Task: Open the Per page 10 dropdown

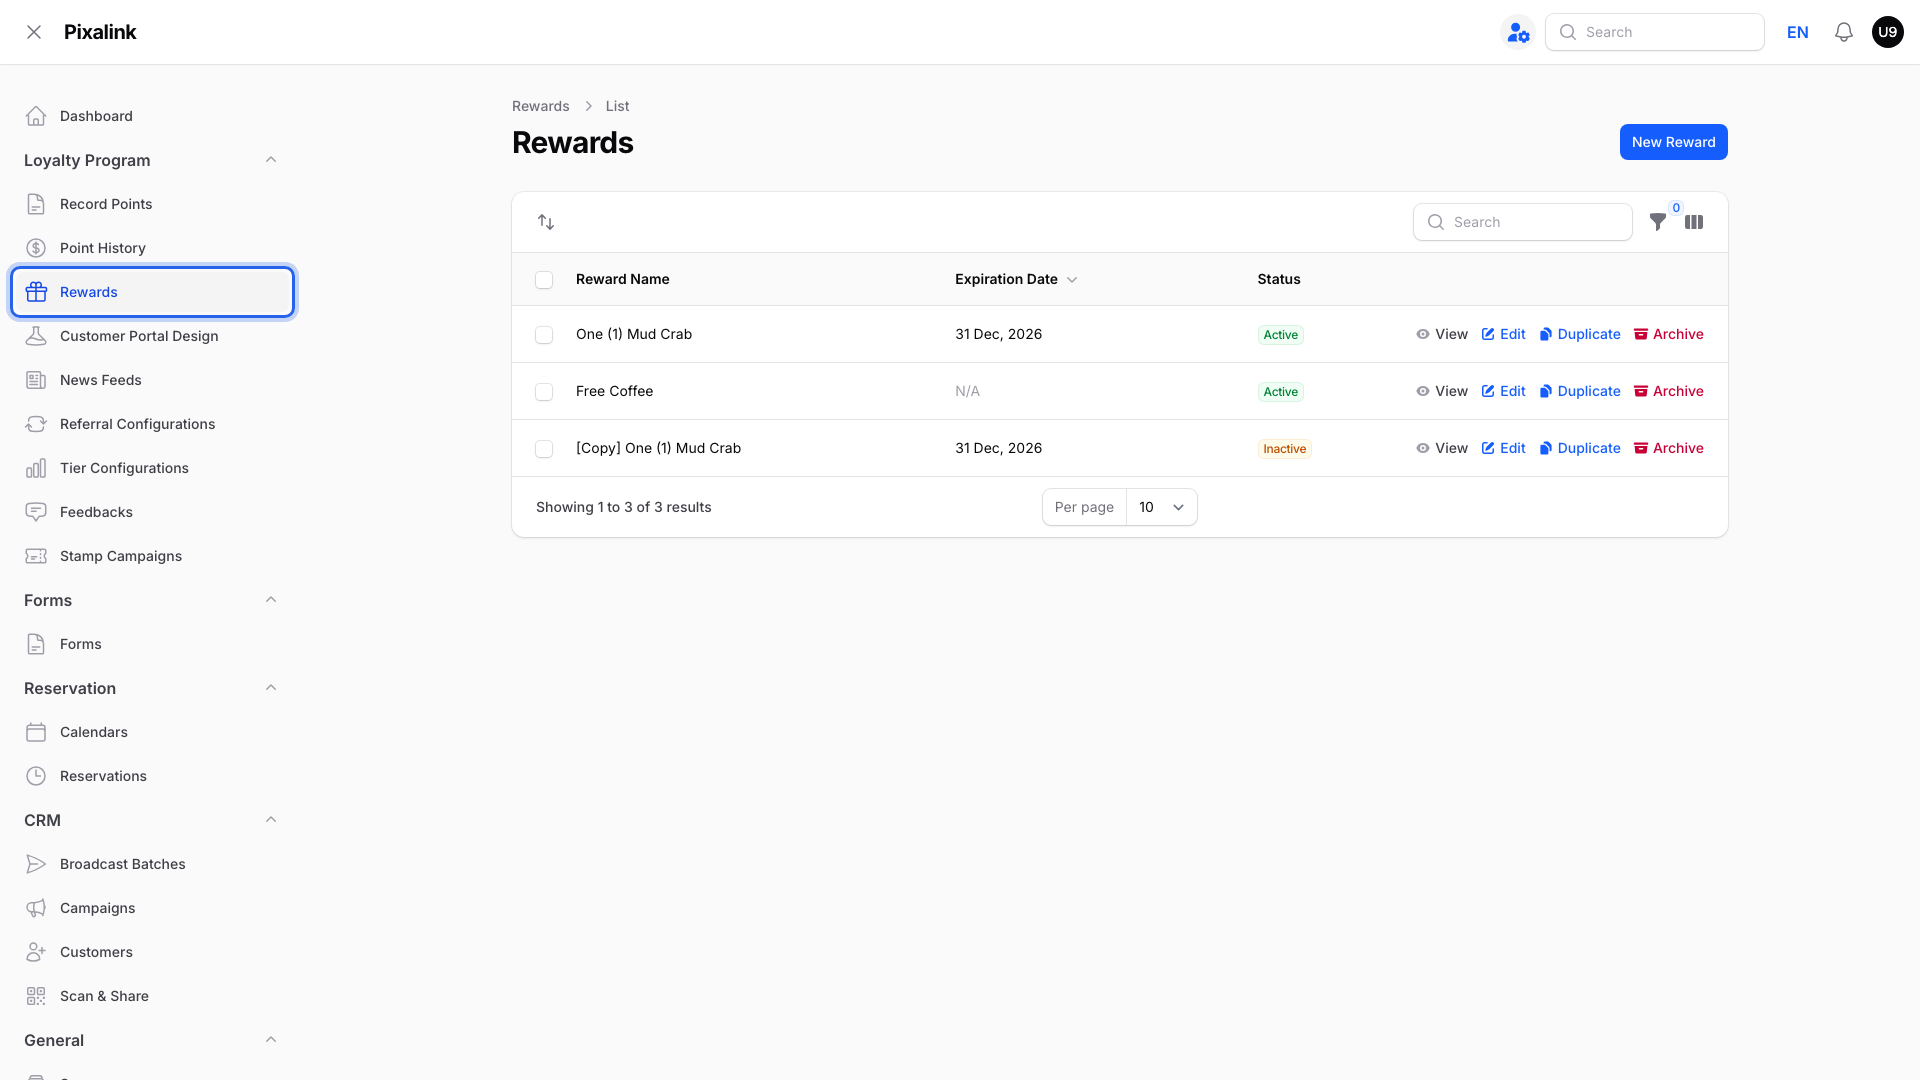Action: [1161, 507]
